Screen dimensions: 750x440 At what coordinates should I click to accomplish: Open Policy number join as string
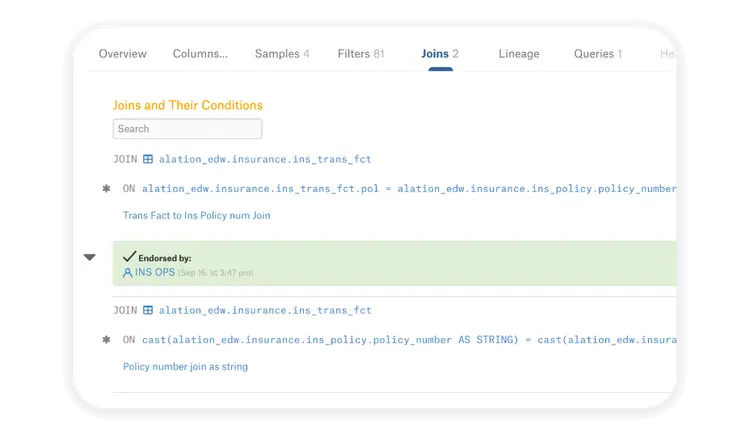point(186,366)
